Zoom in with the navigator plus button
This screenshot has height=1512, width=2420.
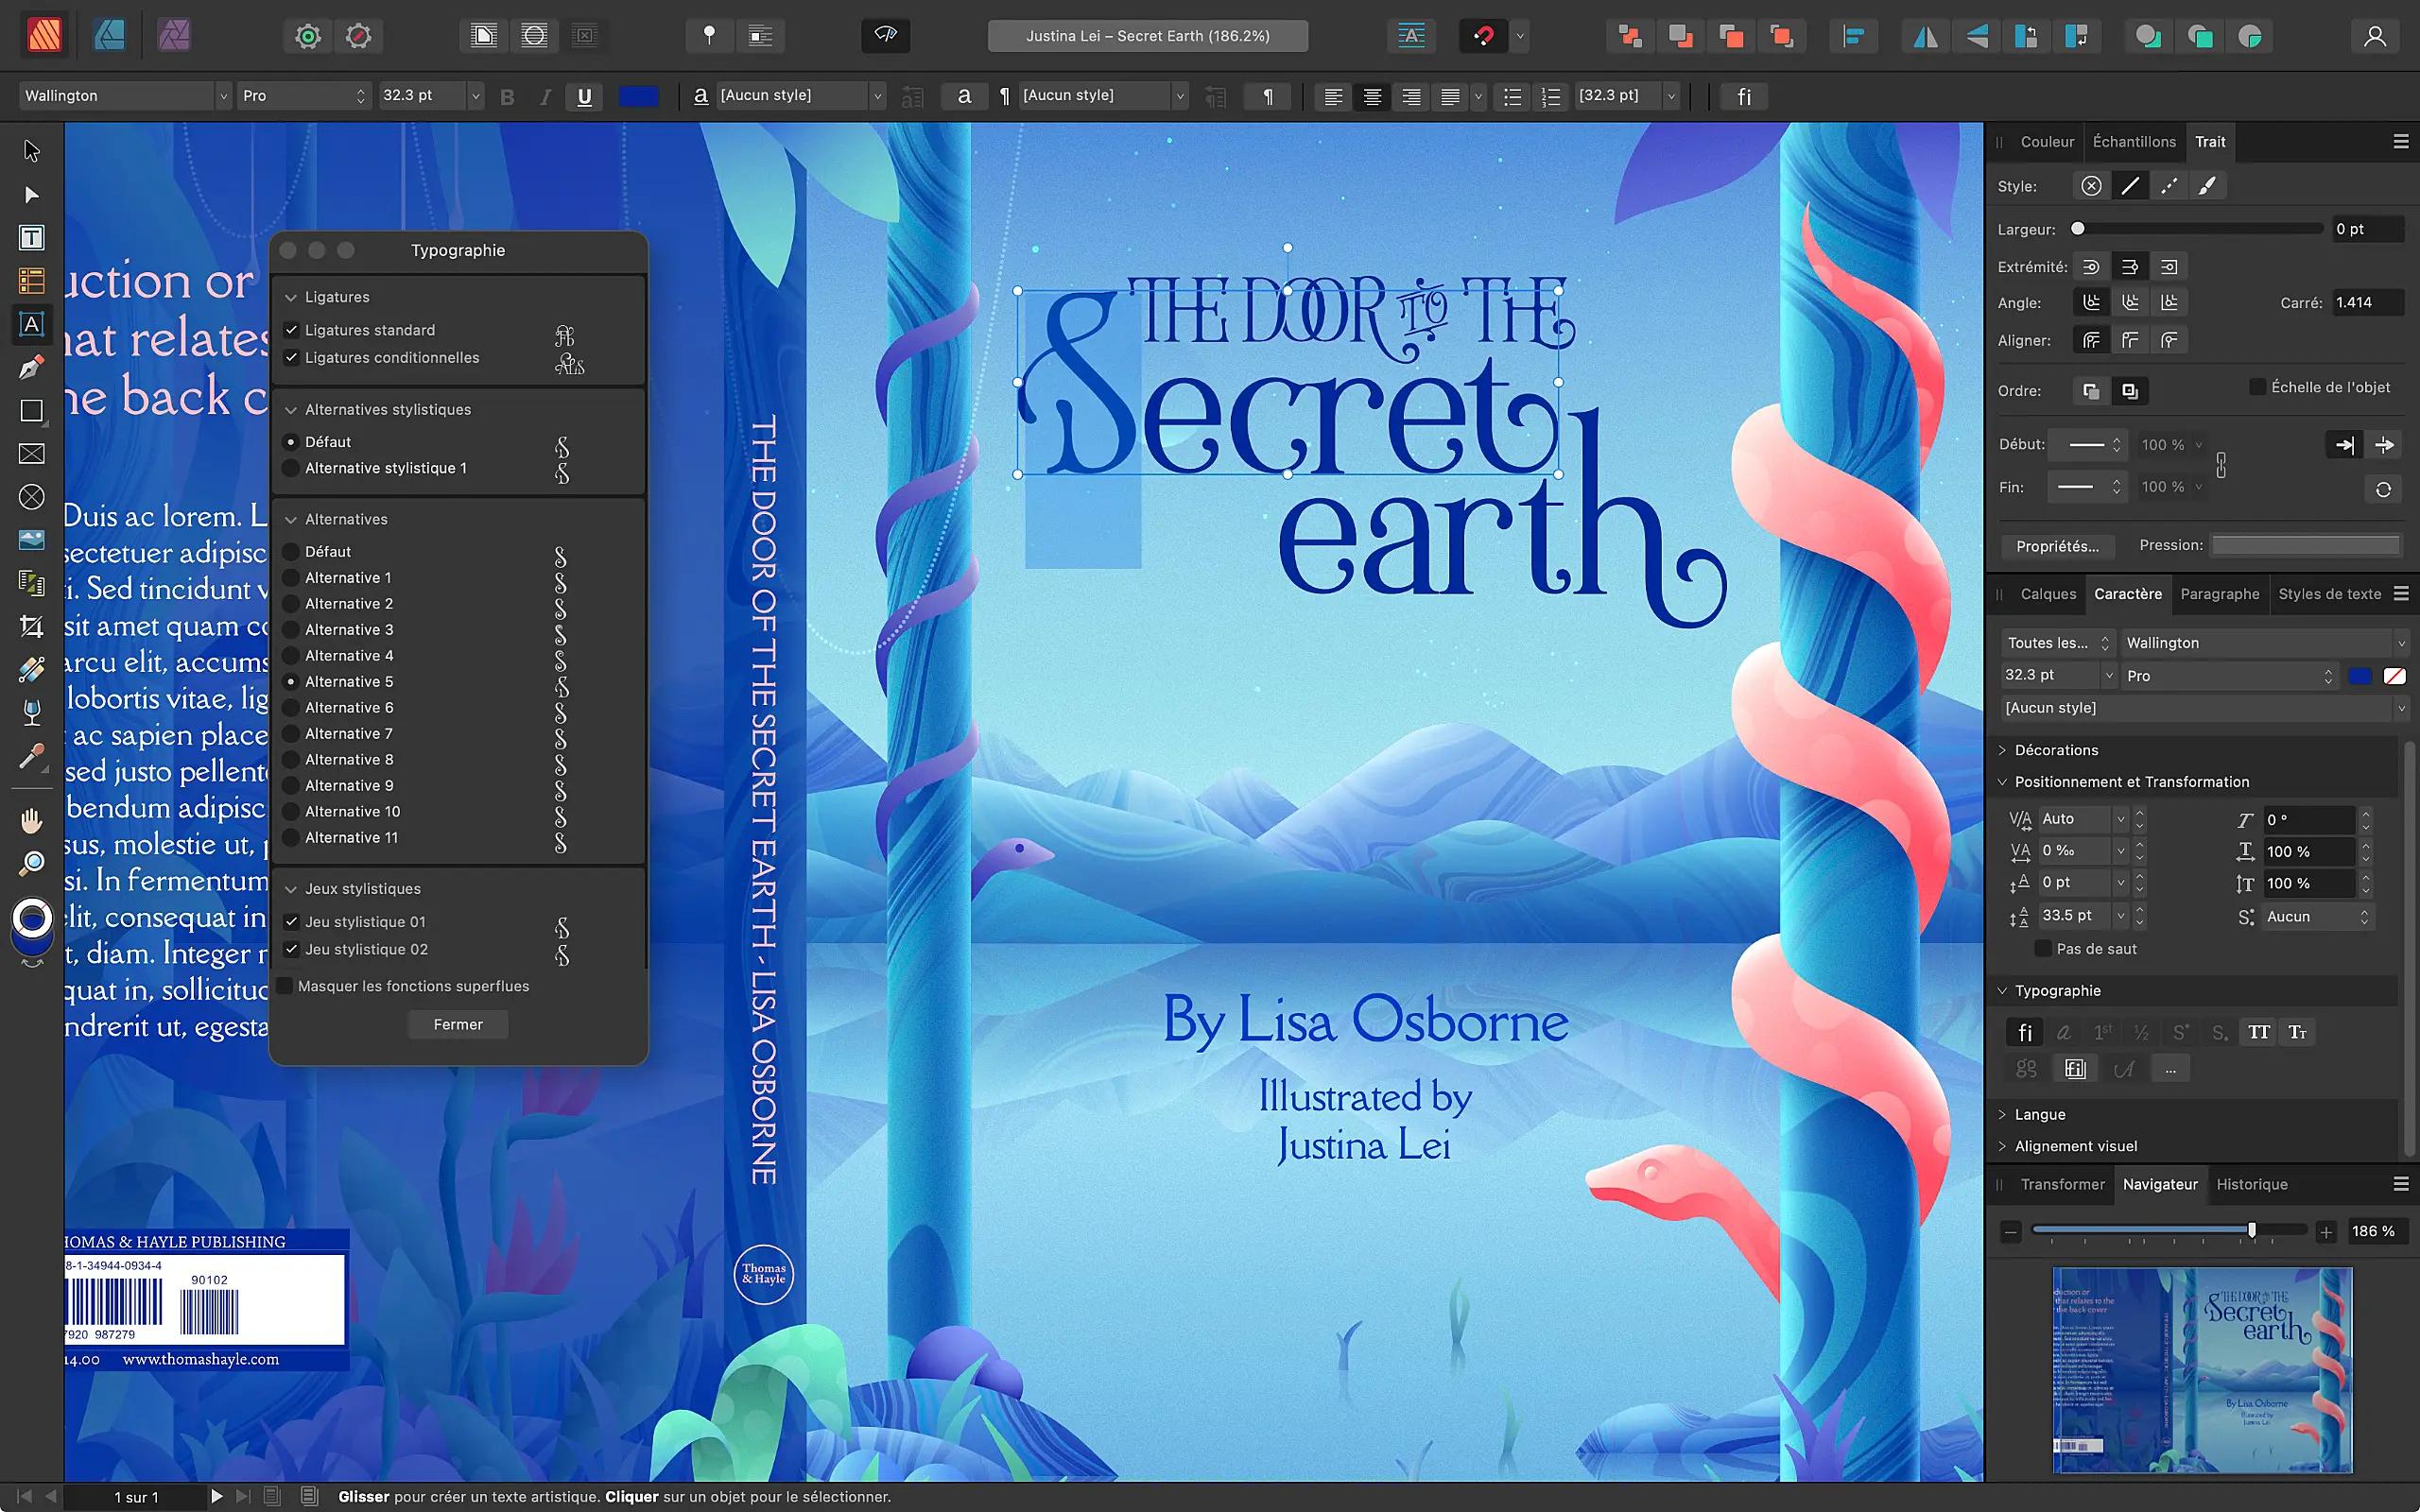[x=2326, y=1232]
